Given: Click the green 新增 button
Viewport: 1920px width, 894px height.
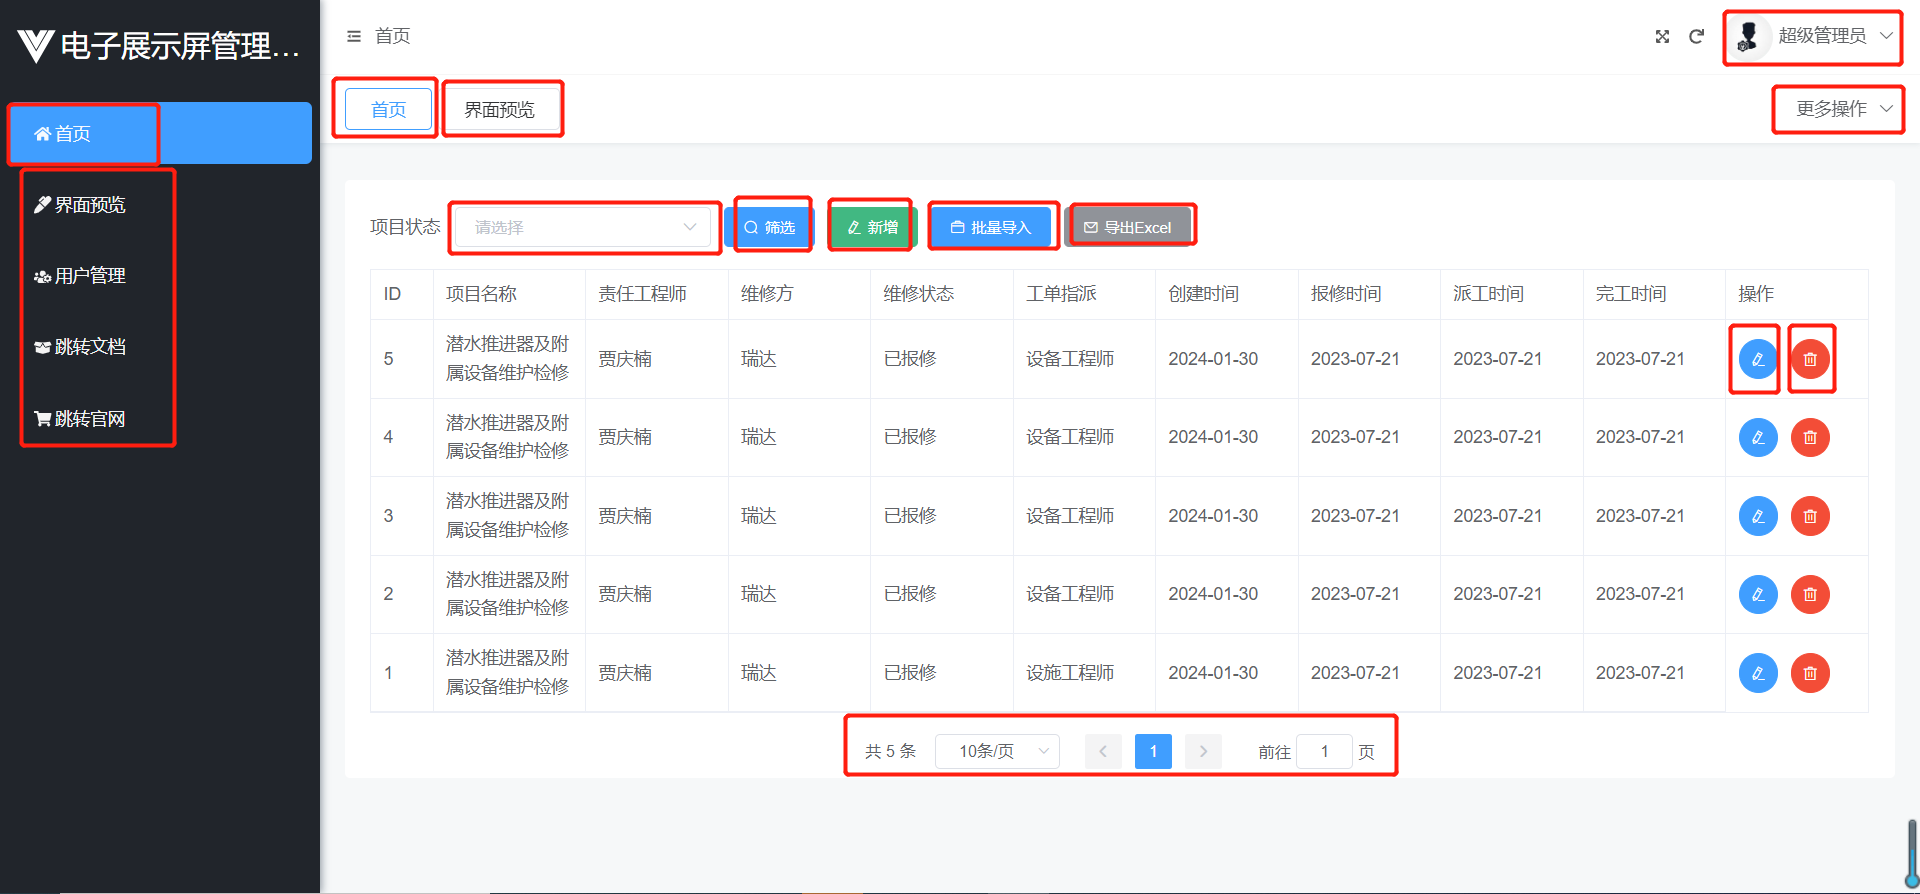Looking at the screenshot, I should [871, 228].
